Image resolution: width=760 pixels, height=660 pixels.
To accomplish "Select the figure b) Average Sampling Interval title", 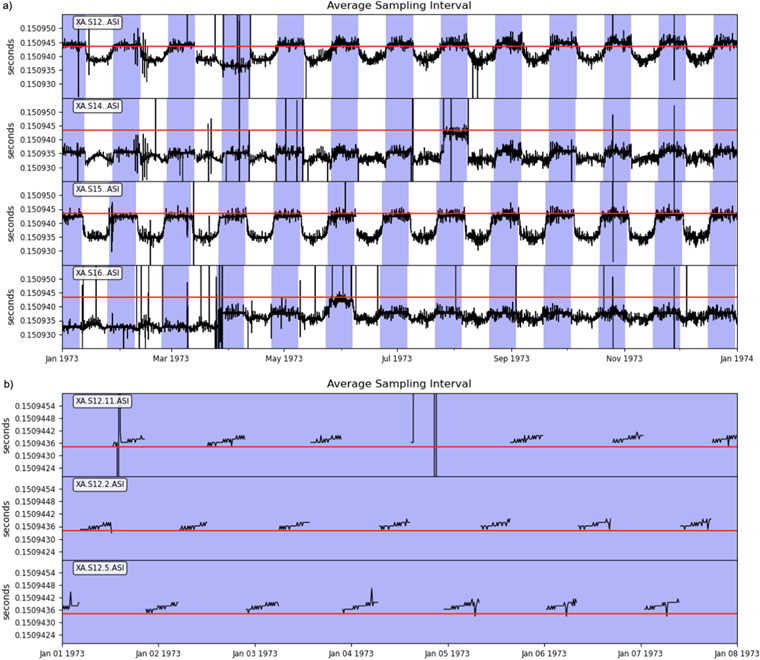I will pos(399,384).
